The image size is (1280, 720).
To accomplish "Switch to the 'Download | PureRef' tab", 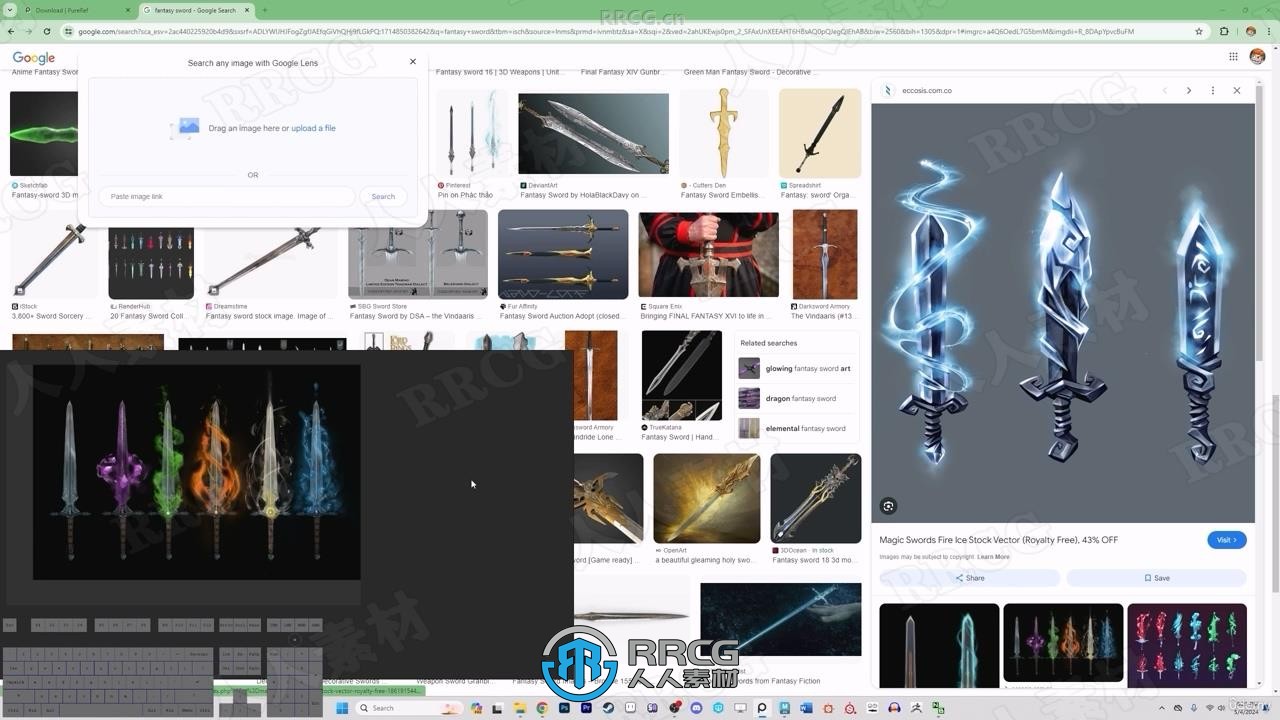I will [77, 10].
